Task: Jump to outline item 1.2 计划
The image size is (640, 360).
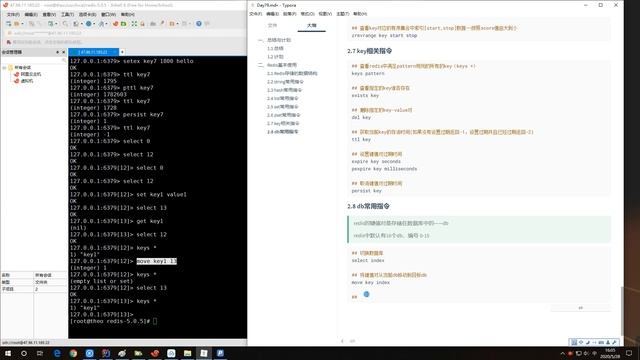Action: pos(275,57)
